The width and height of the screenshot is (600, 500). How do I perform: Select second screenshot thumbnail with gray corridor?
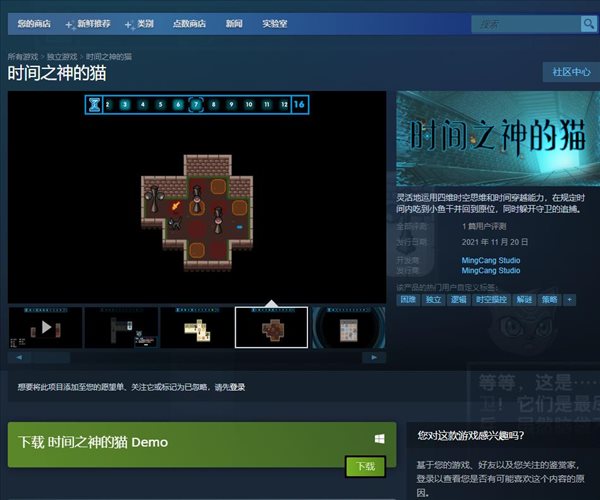click(121, 327)
